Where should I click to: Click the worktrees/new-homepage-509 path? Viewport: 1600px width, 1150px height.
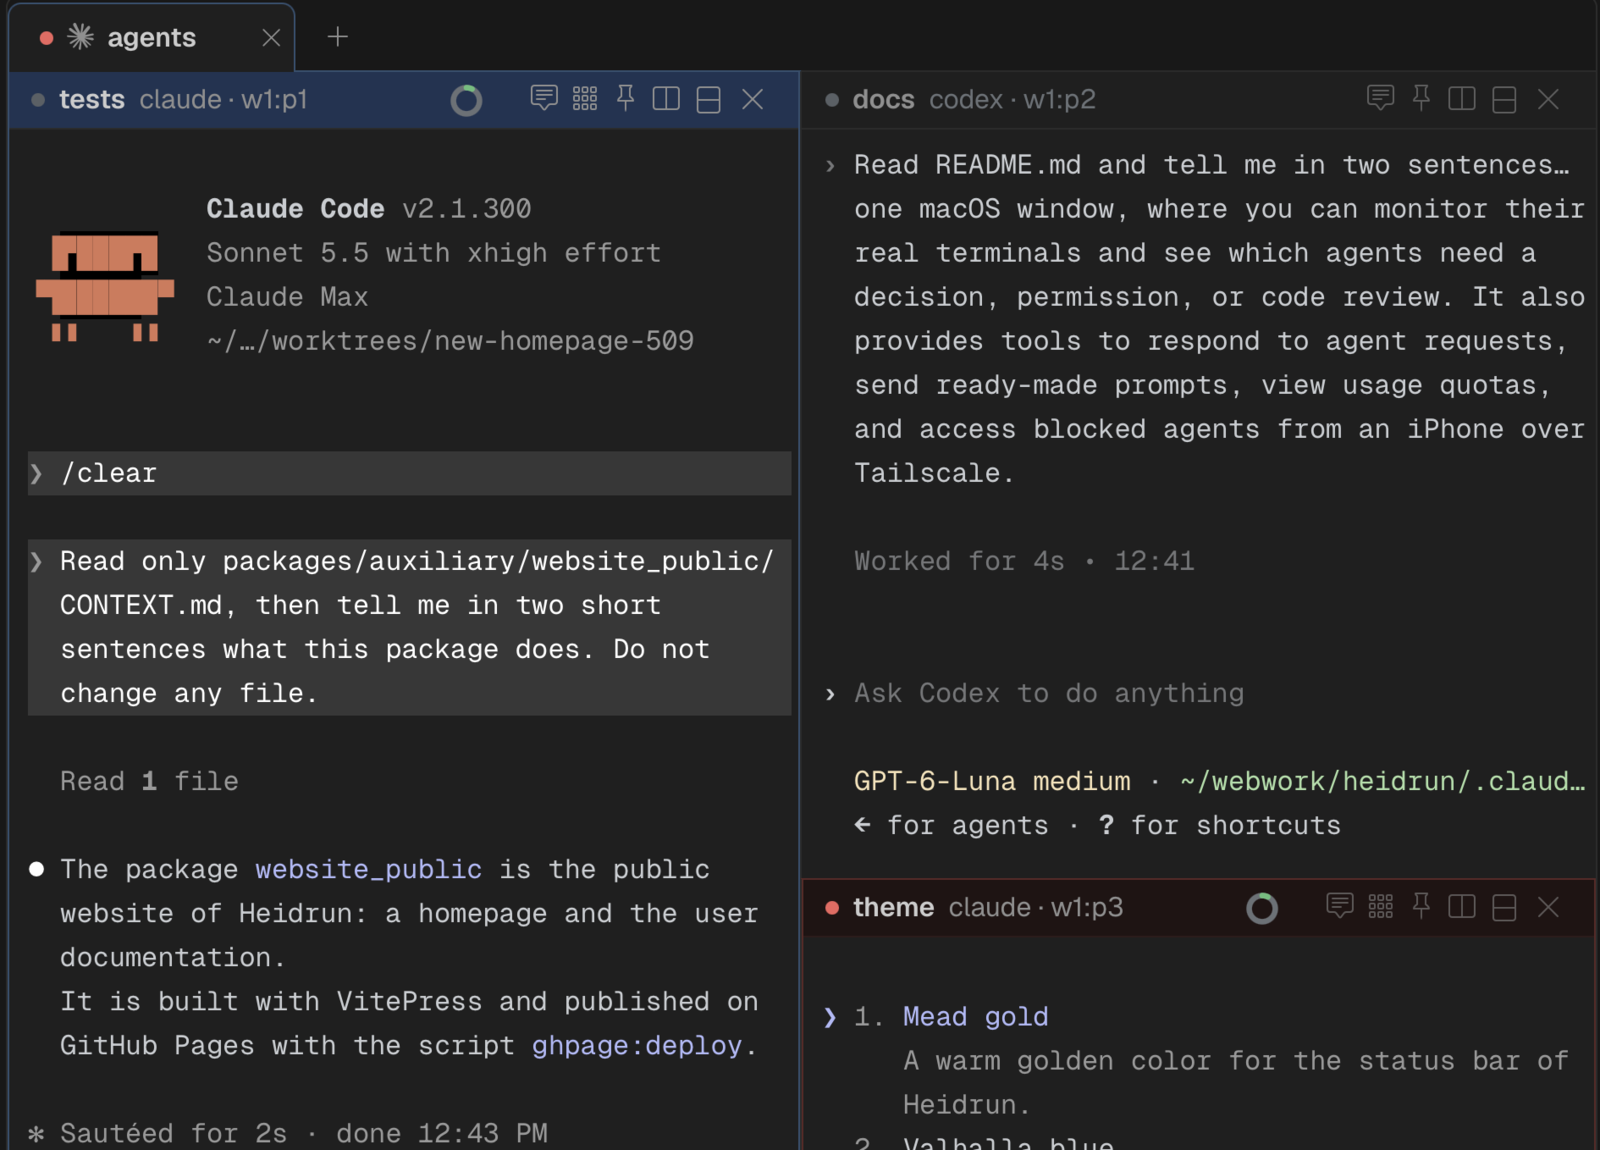(450, 341)
